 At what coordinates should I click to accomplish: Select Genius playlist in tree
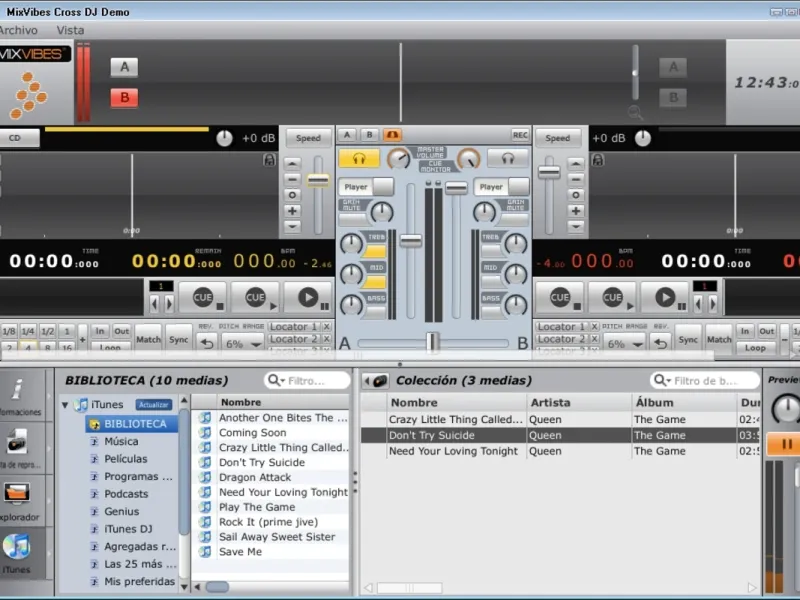(x=121, y=511)
